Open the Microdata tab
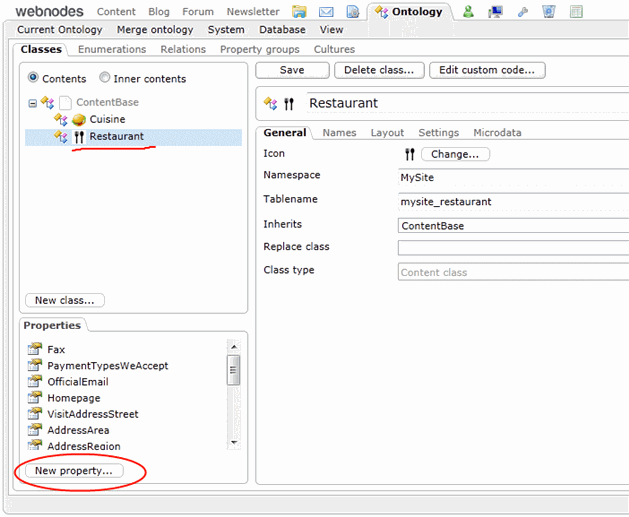This screenshot has width=629, height=517. click(497, 133)
